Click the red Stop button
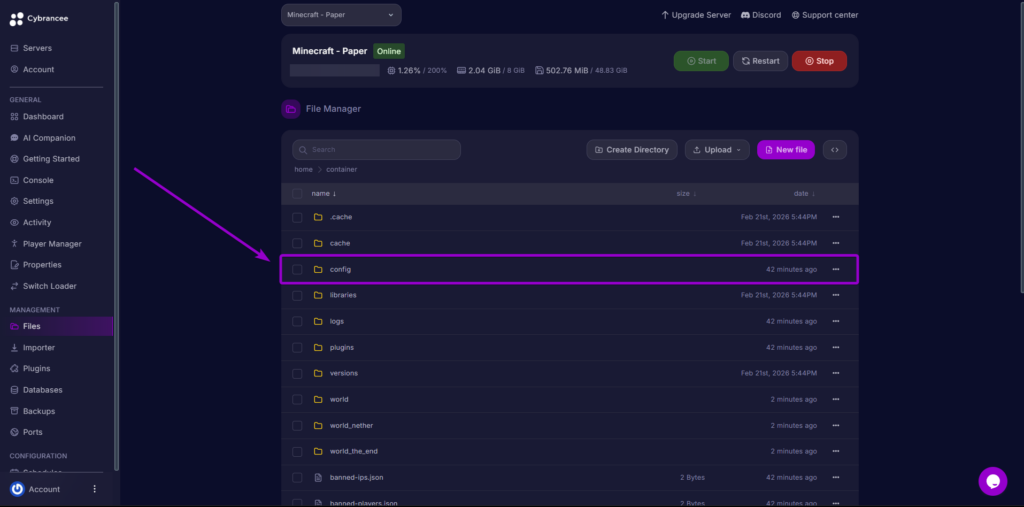The image size is (1024, 507). [x=819, y=61]
